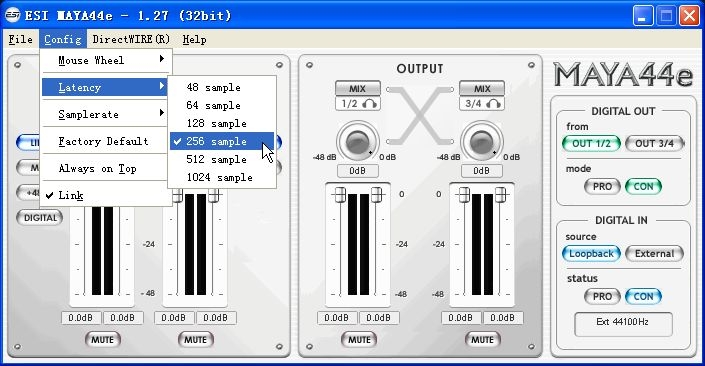
Task: Set digital out source to OUT 1/2
Action: coord(591,143)
